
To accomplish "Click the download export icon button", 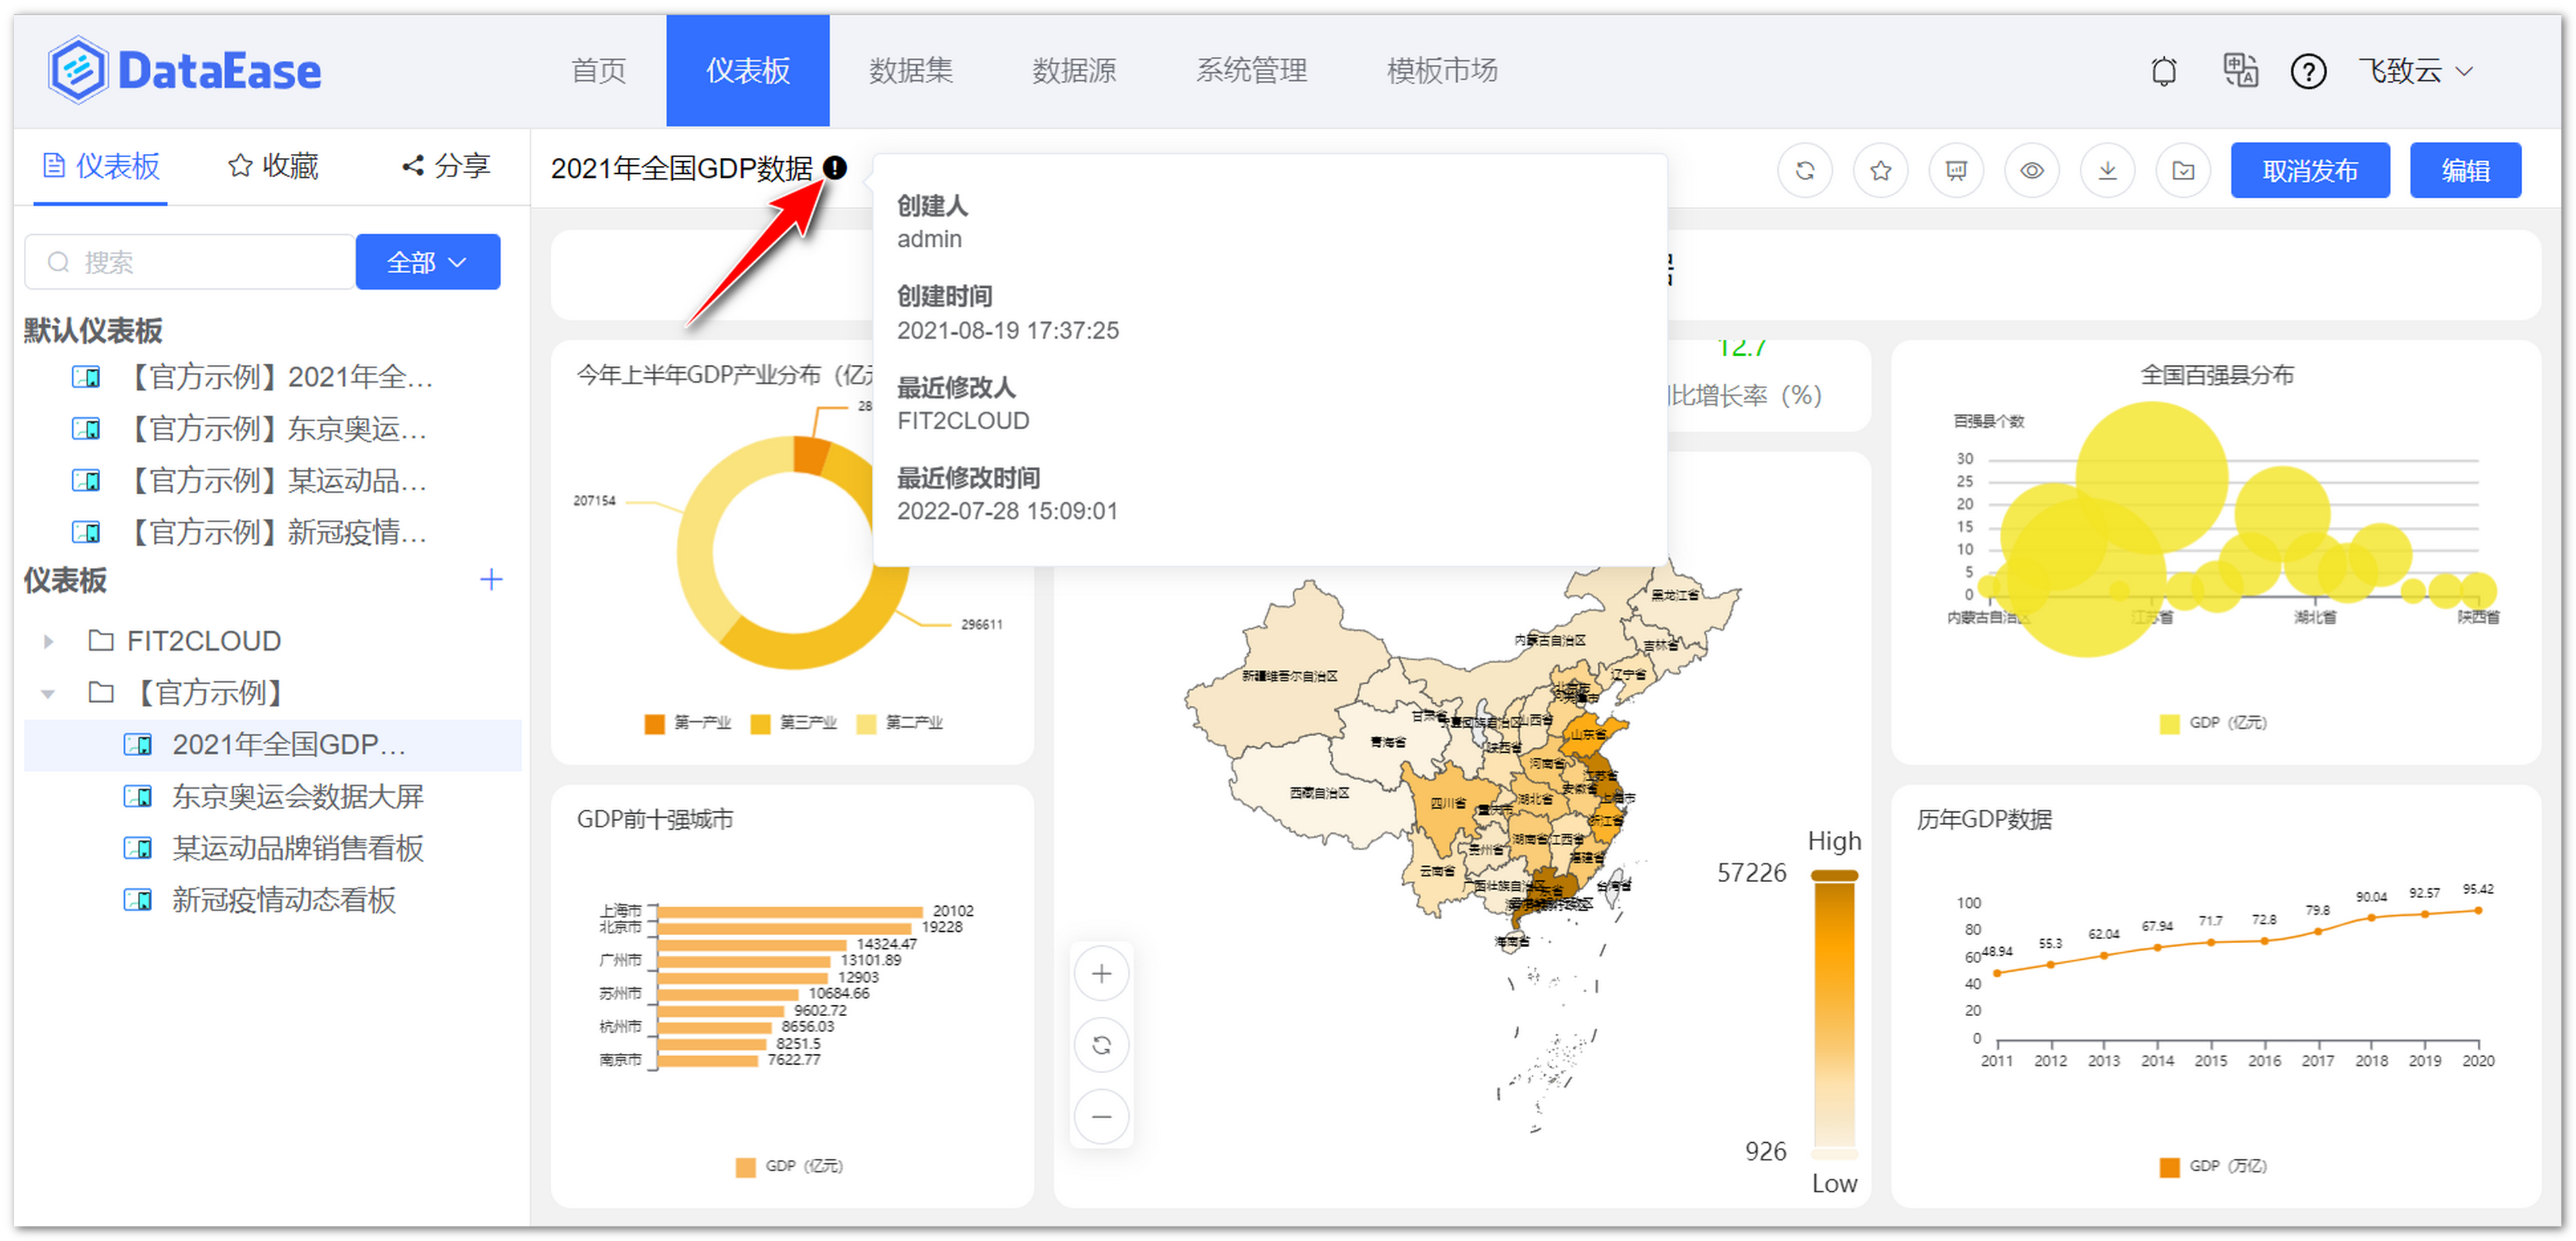I will pos(2107,171).
